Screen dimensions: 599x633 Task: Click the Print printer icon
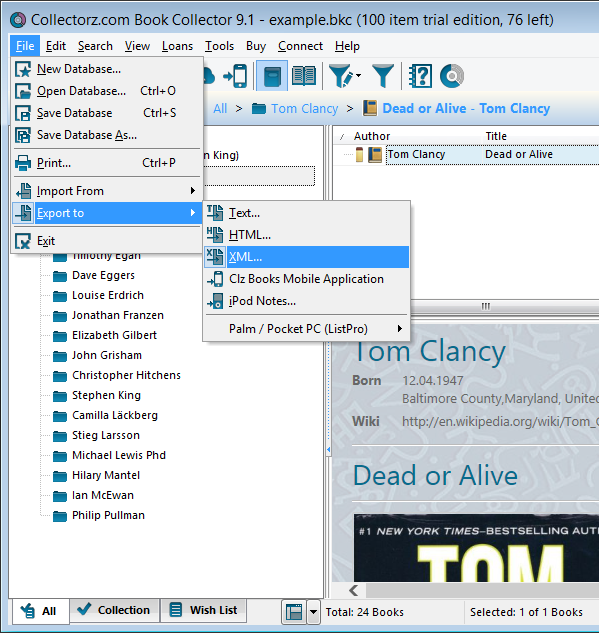23,163
